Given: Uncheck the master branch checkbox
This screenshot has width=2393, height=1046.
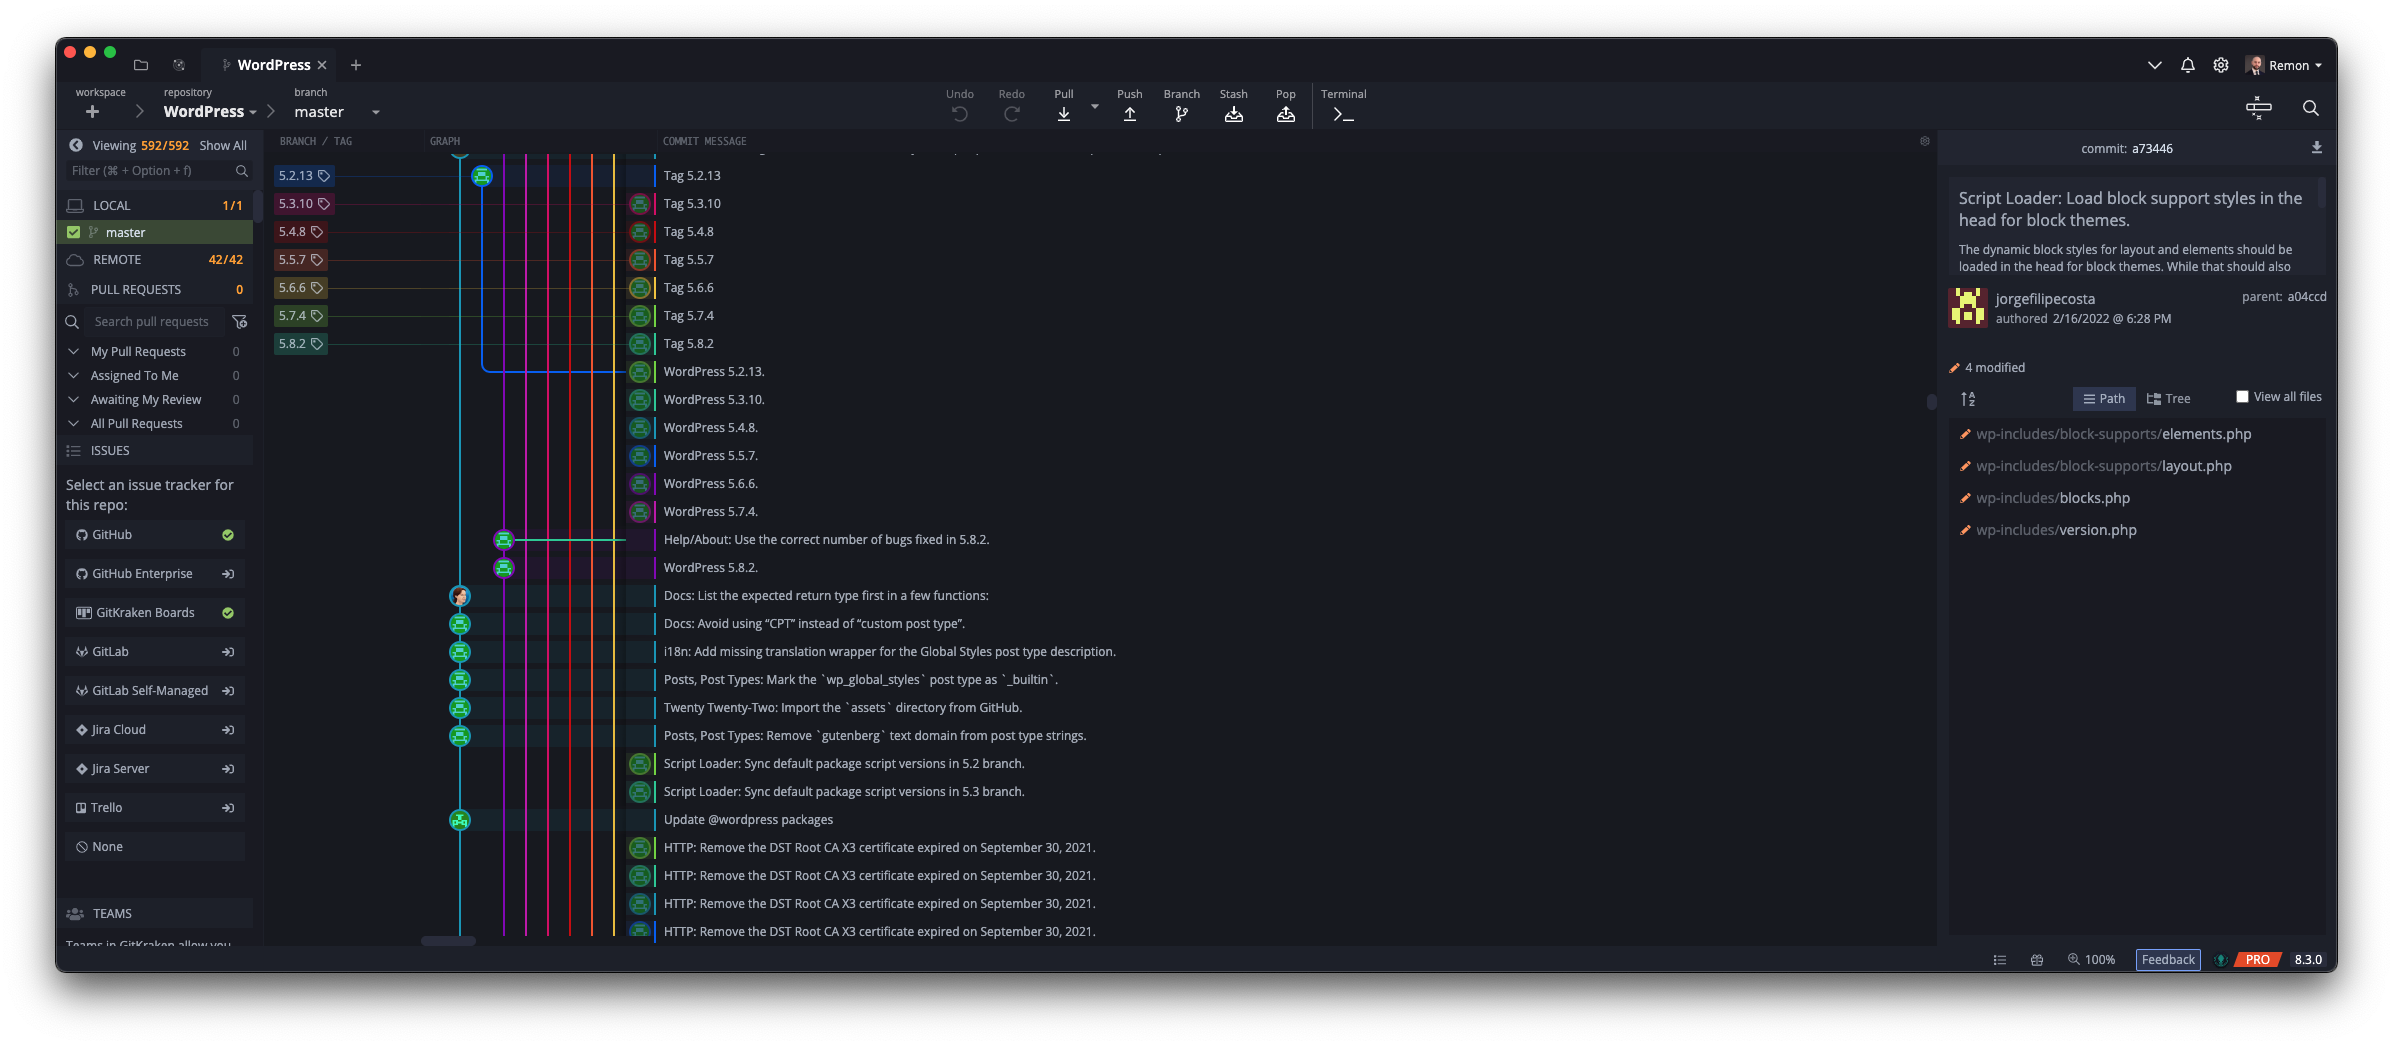Looking at the screenshot, I should (x=73, y=232).
